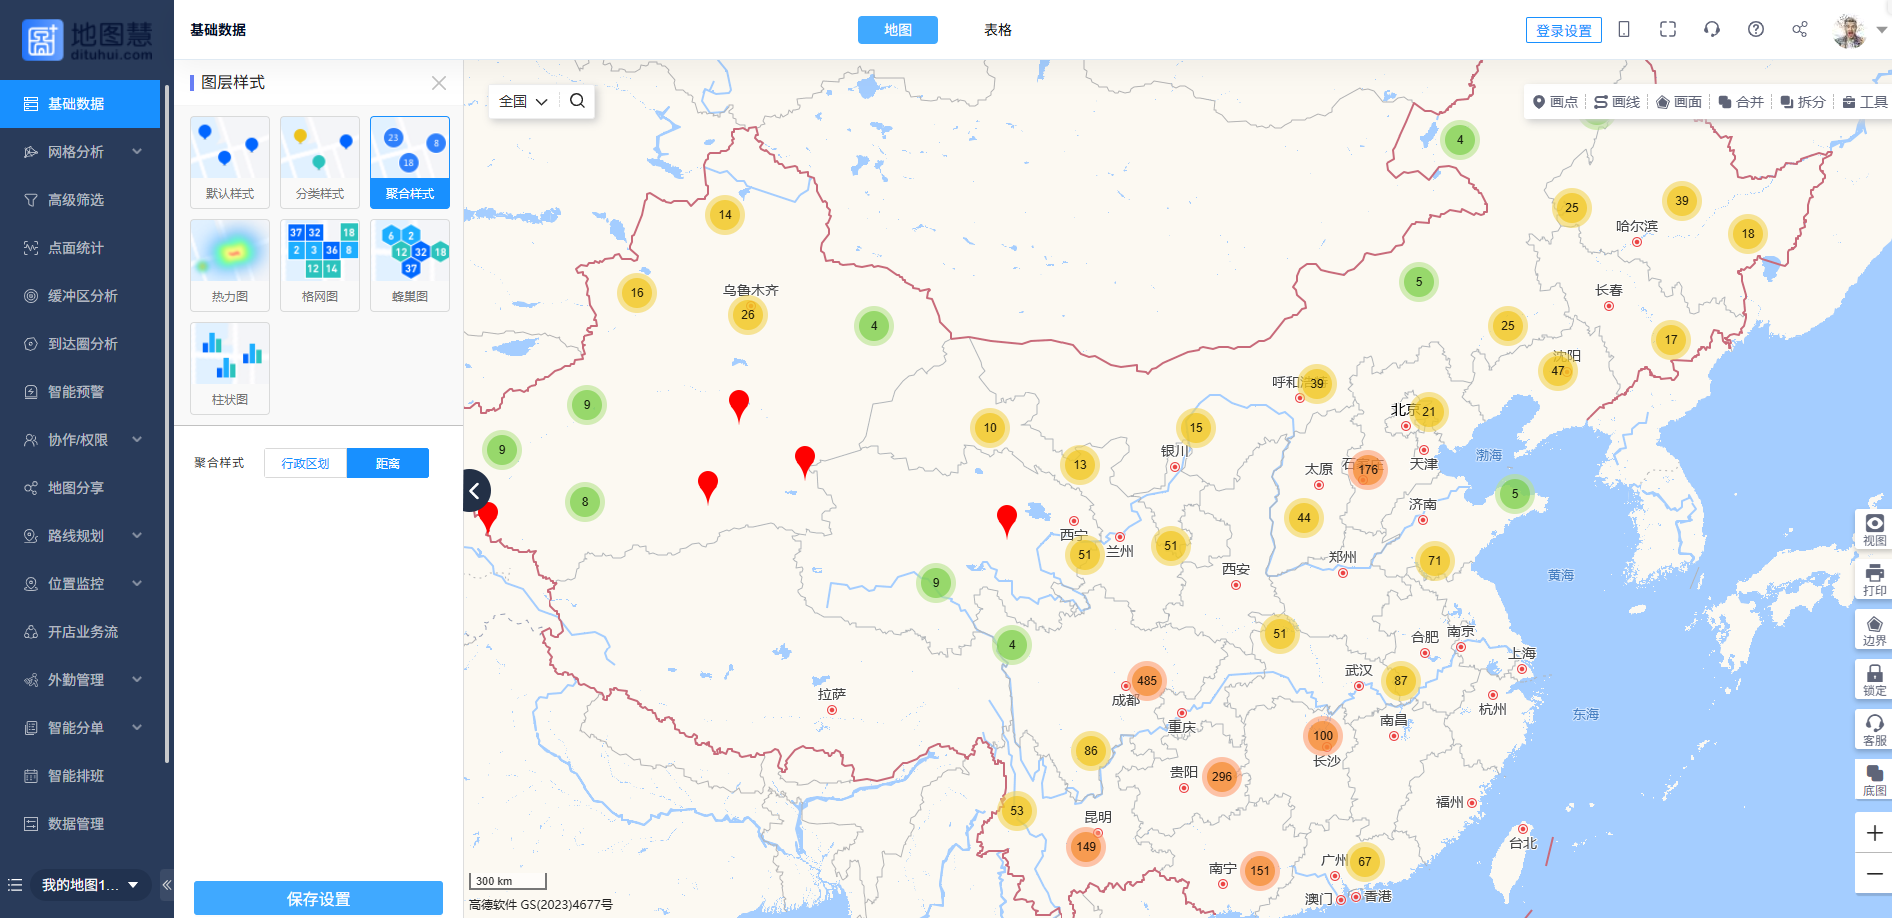Screen dimensions: 1892x918
Task: Open the share icon in header
Action: 1799,29
